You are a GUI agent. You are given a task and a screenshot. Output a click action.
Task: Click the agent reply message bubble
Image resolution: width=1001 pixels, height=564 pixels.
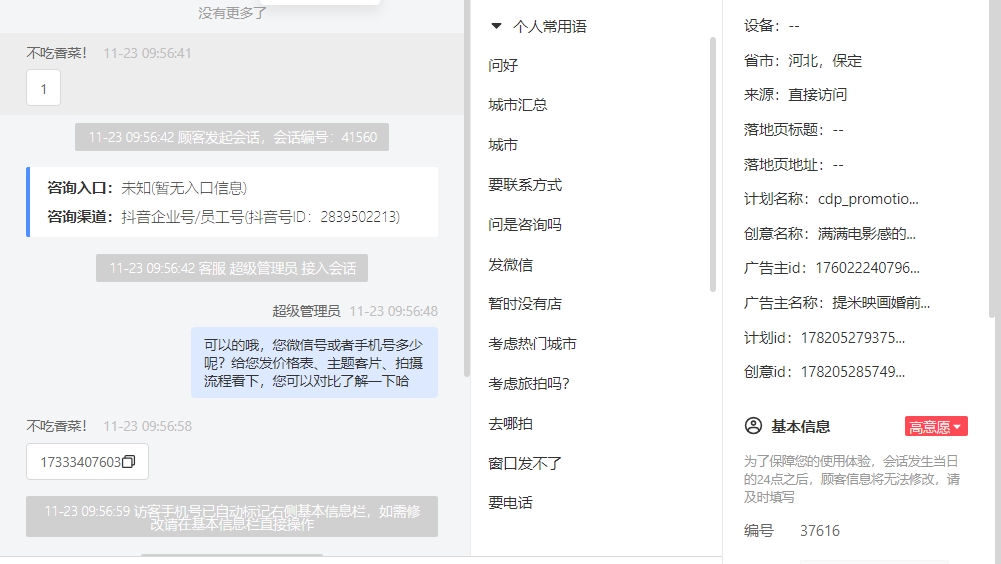coord(314,363)
